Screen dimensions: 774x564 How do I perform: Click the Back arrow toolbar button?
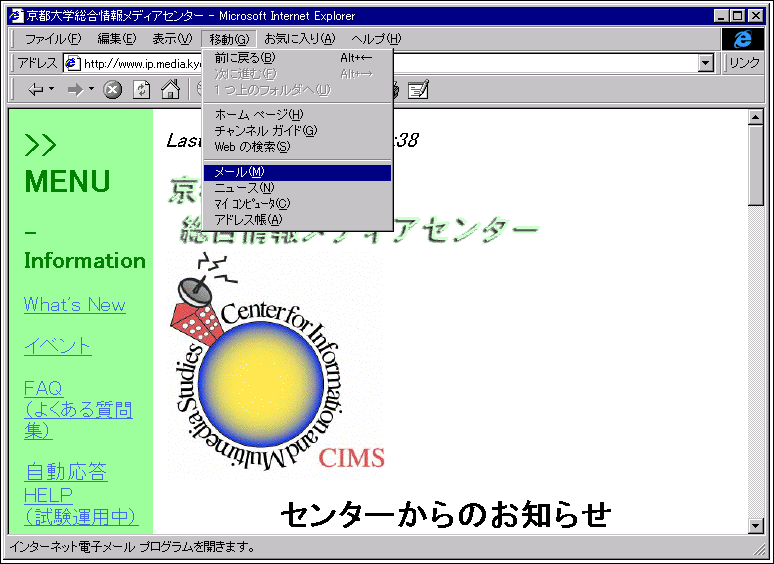(x=36, y=90)
